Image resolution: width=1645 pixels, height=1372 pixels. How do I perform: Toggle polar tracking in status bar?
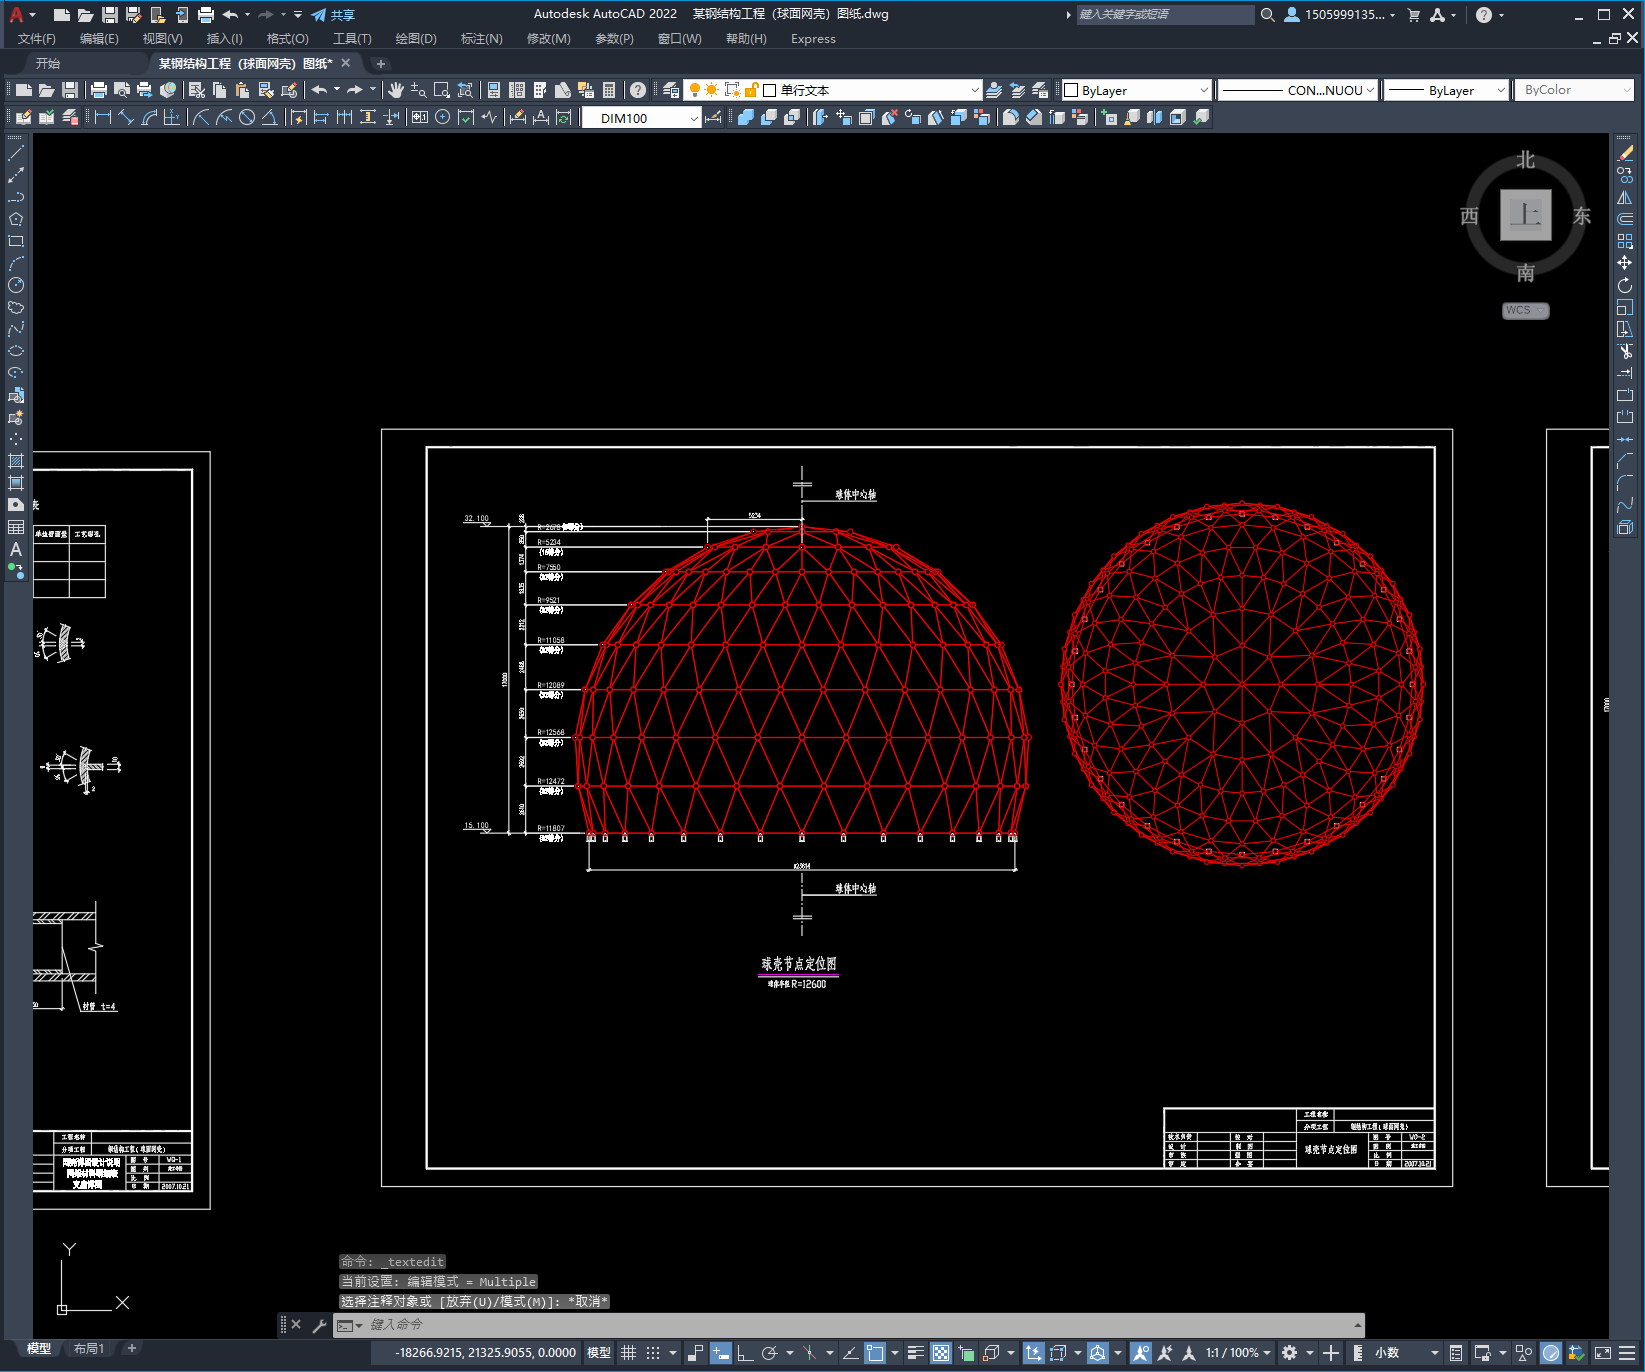coord(769,1353)
